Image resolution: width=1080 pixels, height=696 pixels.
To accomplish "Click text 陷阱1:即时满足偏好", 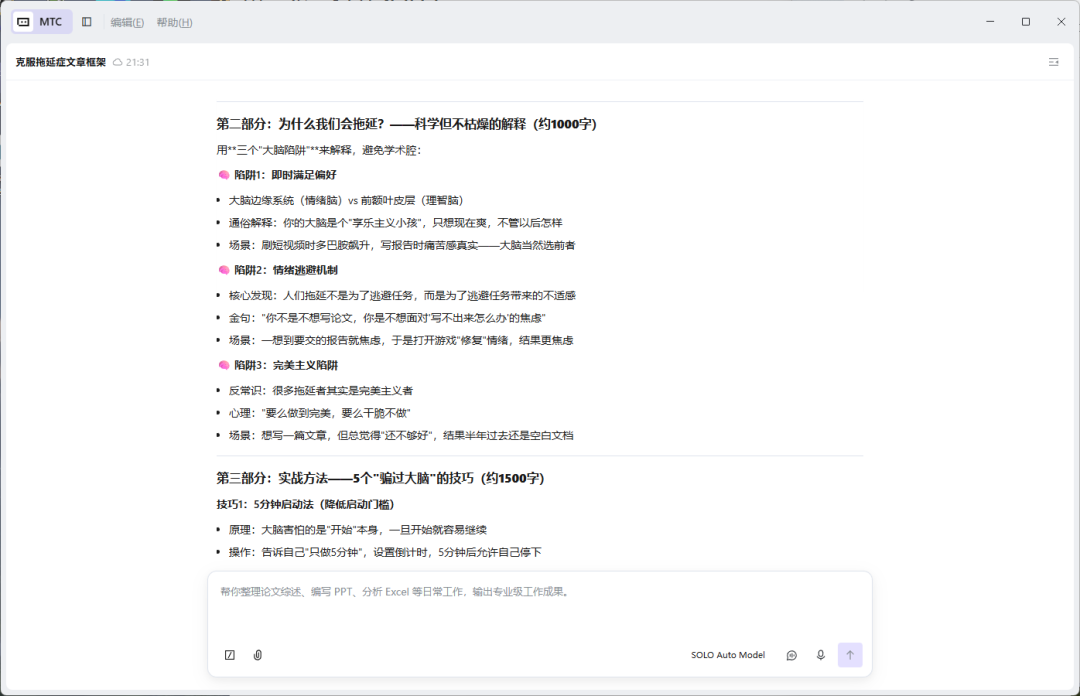I will pos(285,175).
